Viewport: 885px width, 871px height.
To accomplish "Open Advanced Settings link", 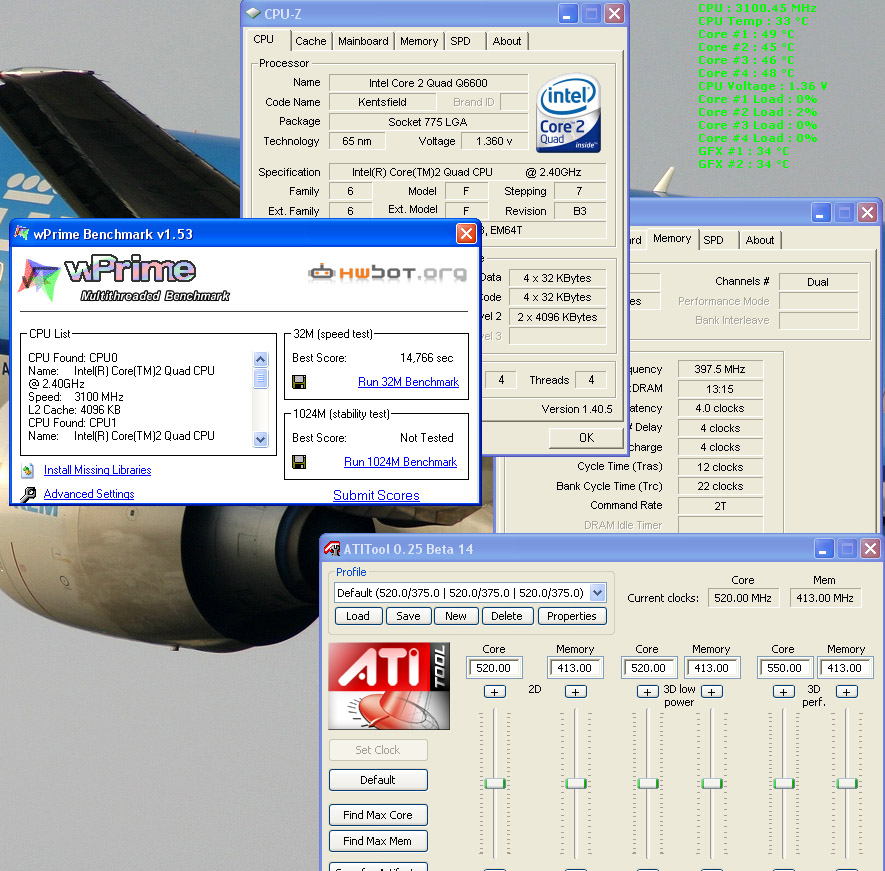I will [x=89, y=494].
